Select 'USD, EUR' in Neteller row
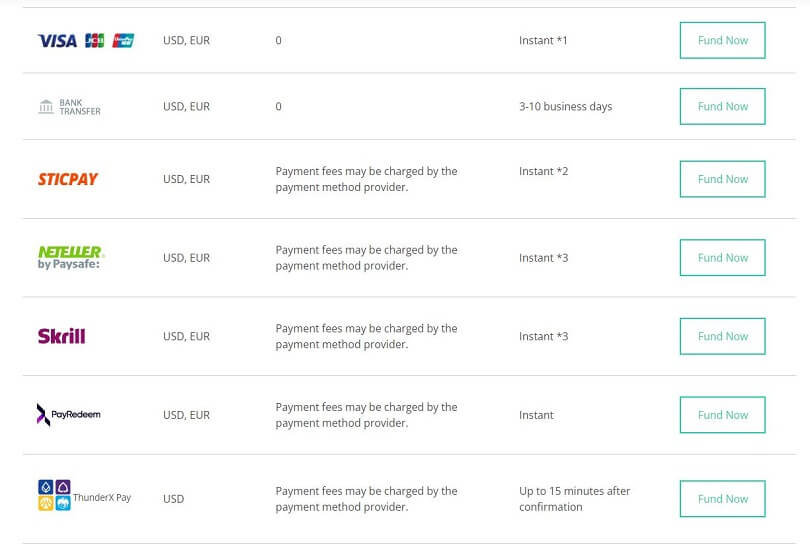 pos(186,258)
